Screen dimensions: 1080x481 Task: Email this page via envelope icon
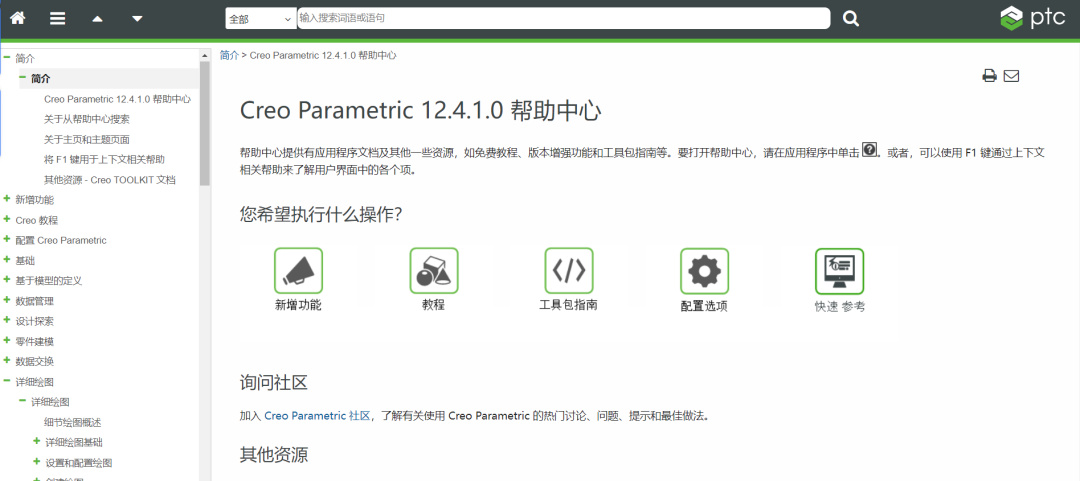click(1011, 76)
